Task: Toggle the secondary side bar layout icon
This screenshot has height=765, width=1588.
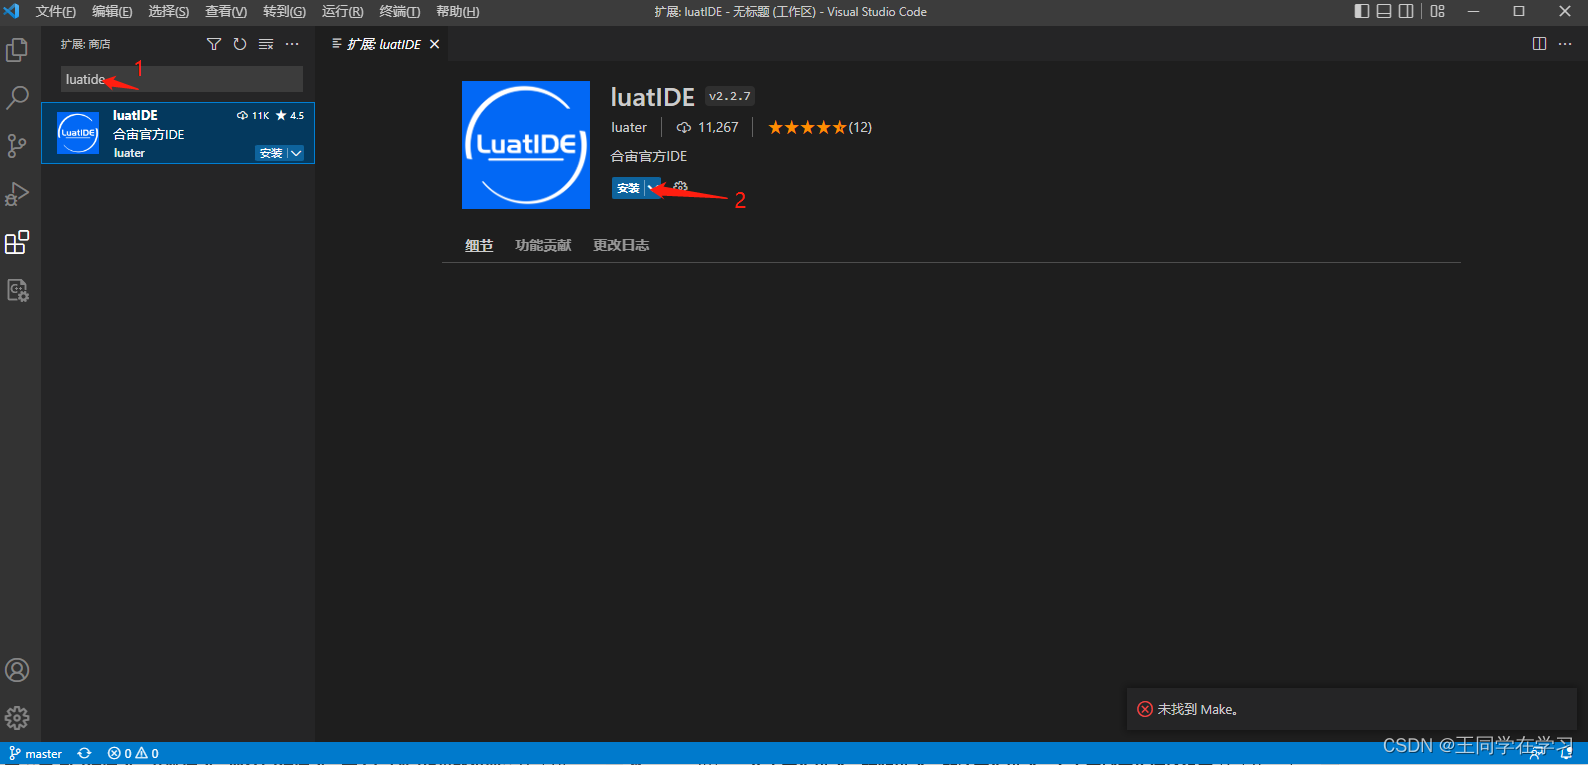Action: 1406,11
